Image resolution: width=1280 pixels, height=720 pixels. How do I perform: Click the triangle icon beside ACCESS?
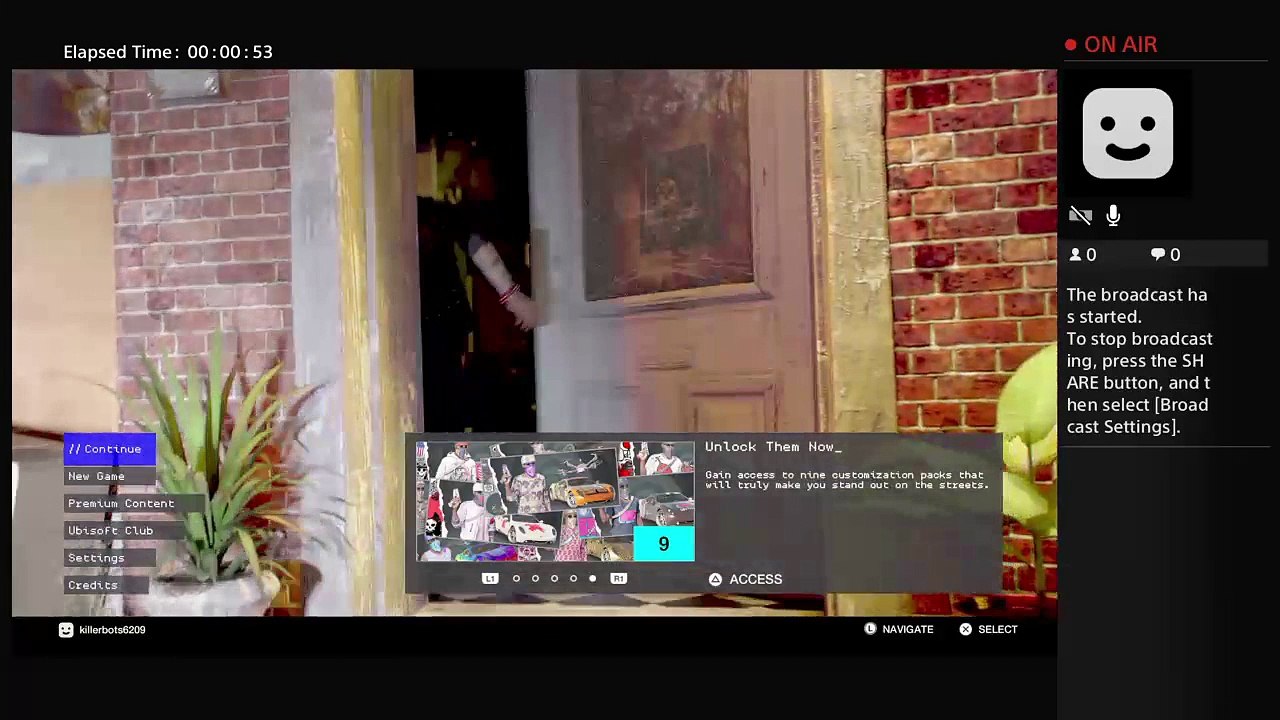coord(715,579)
